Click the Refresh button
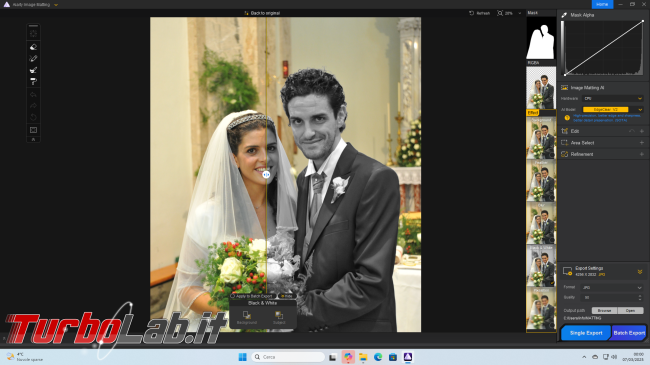The image size is (650, 365). tap(479, 13)
